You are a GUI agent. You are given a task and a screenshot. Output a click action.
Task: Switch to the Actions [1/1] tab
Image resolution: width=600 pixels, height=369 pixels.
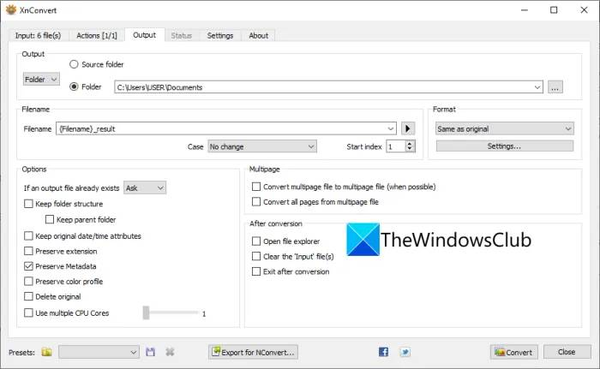(97, 36)
